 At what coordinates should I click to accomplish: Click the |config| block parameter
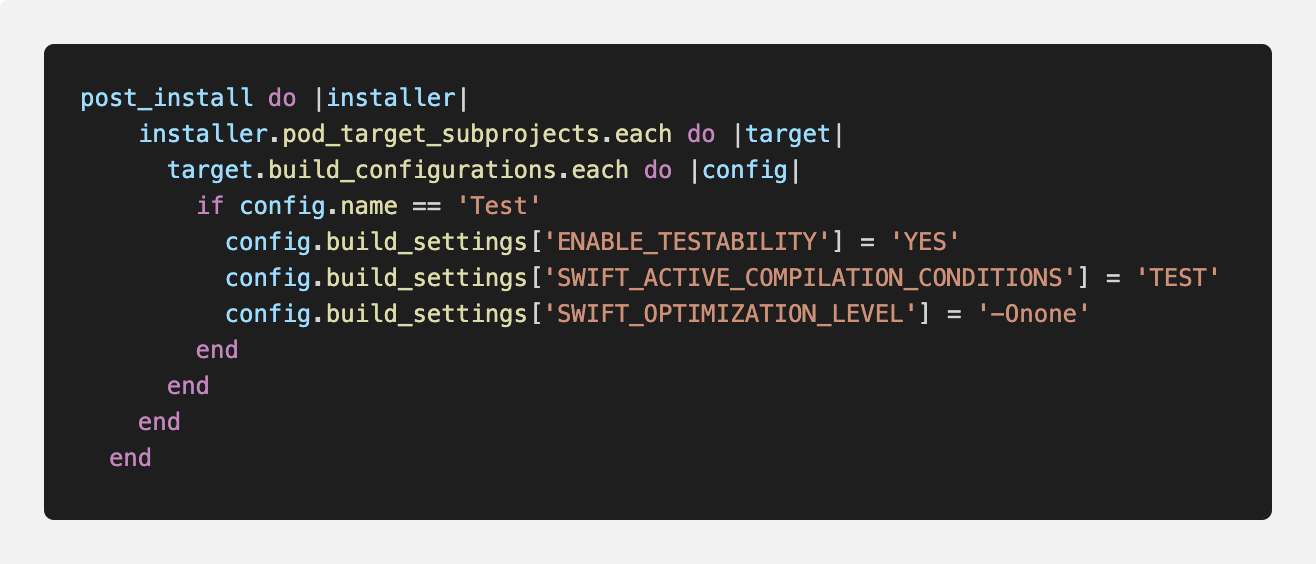[x=744, y=170]
